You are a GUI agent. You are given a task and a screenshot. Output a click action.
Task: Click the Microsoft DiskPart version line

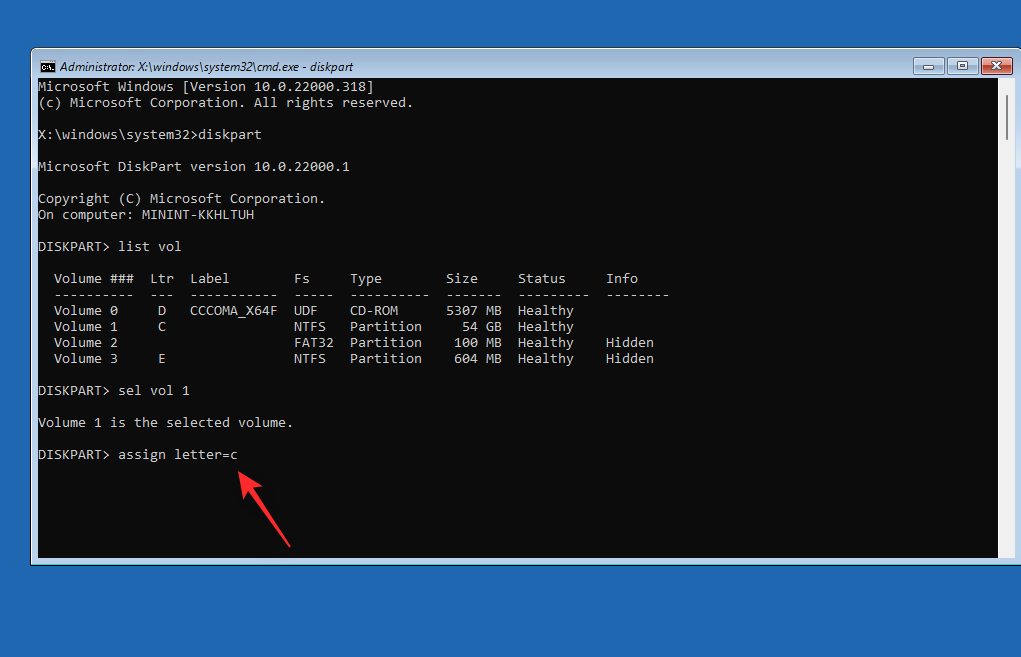click(x=192, y=166)
